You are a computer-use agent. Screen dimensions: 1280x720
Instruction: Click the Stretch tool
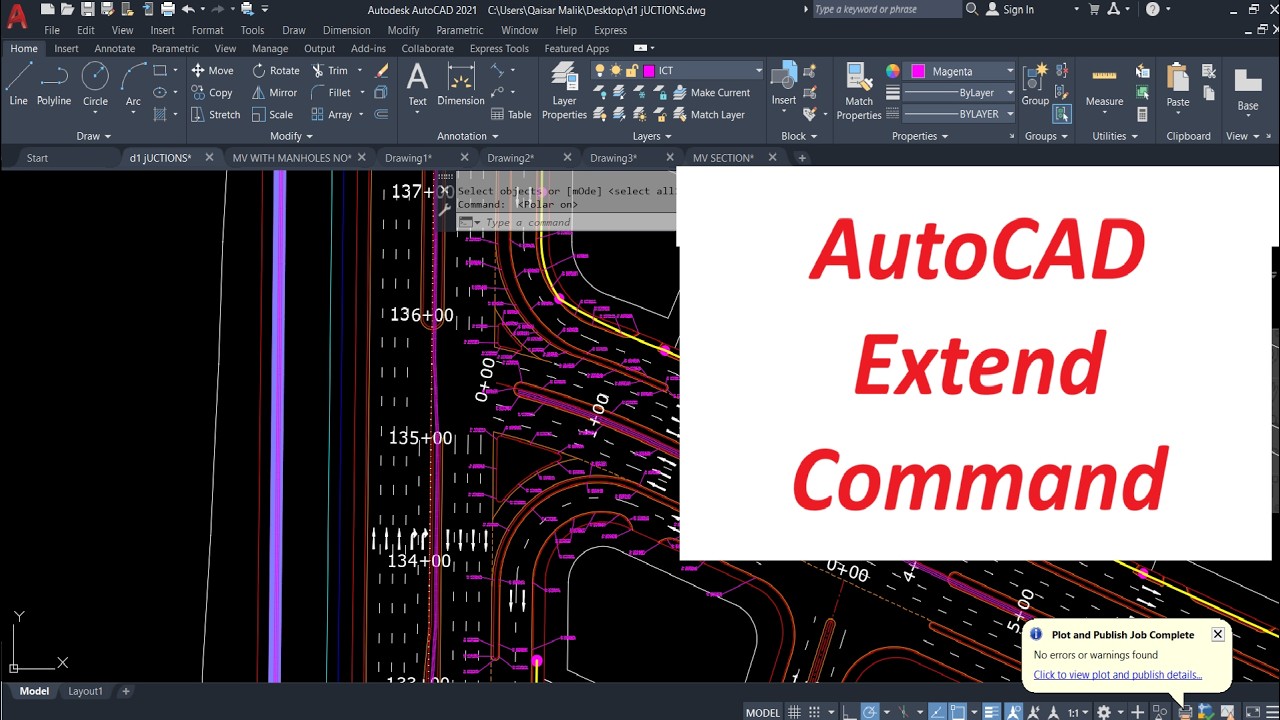click(x=216, y=114)
